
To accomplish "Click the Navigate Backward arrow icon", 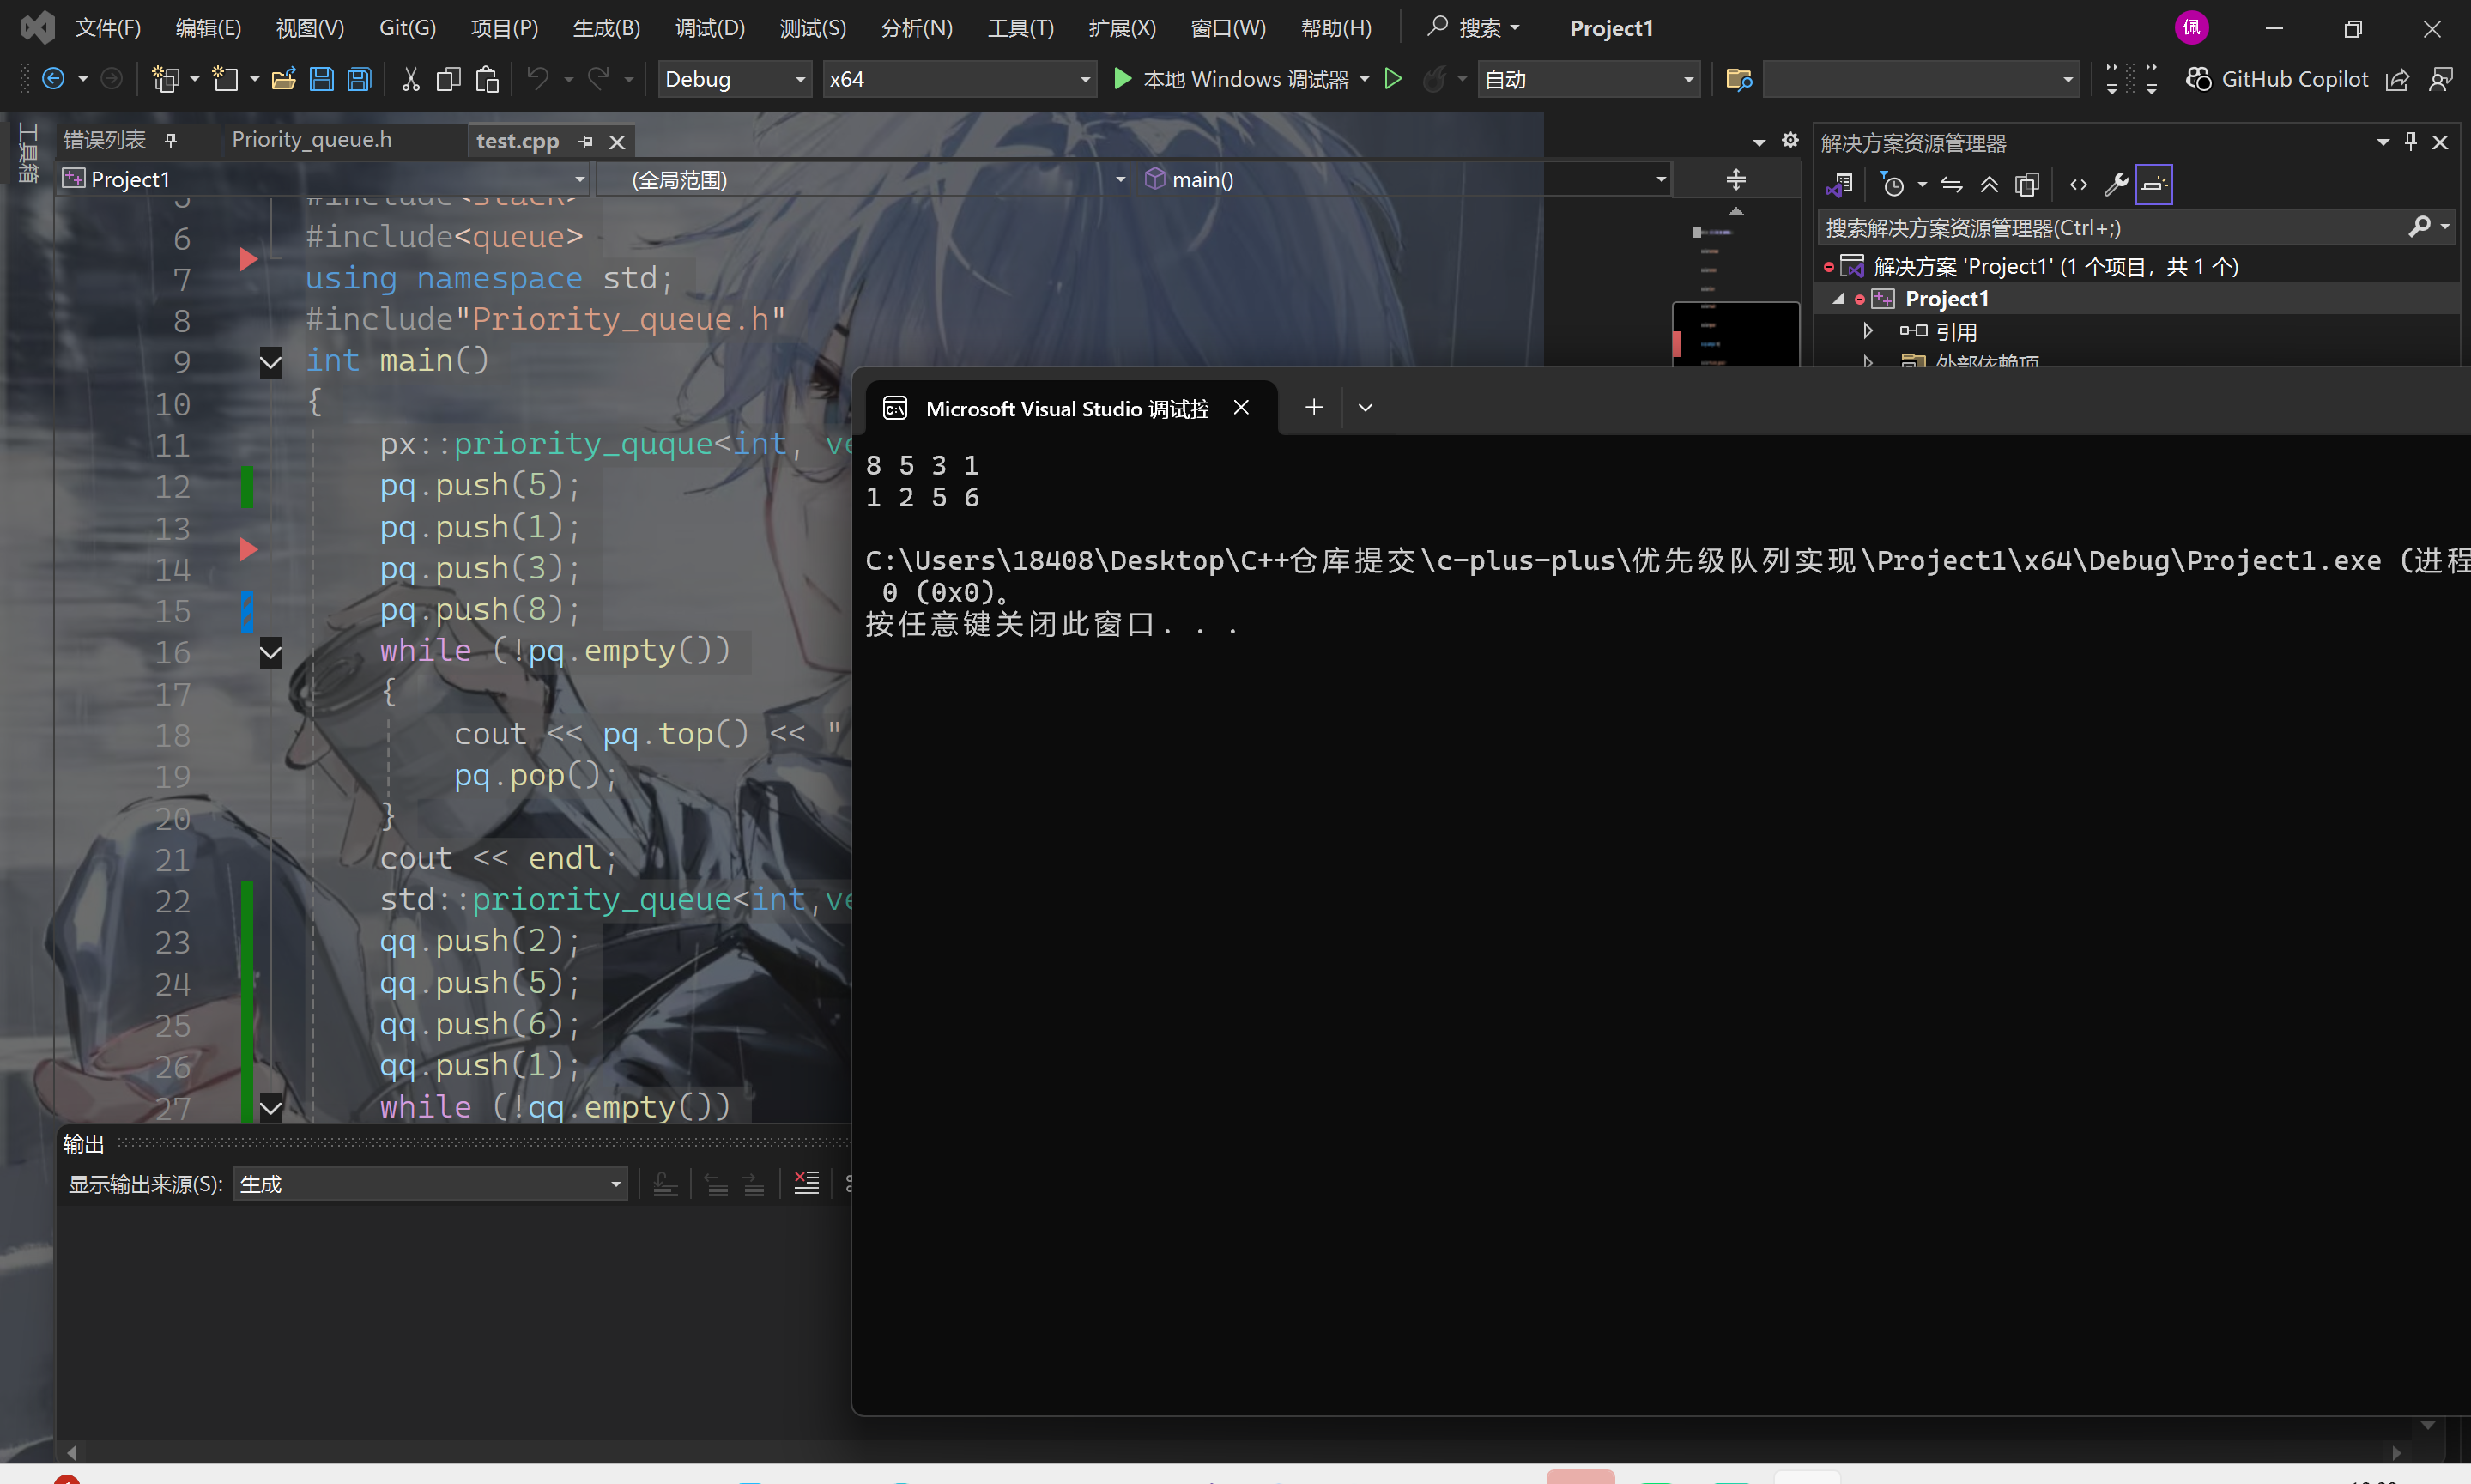I will point(53,78).
